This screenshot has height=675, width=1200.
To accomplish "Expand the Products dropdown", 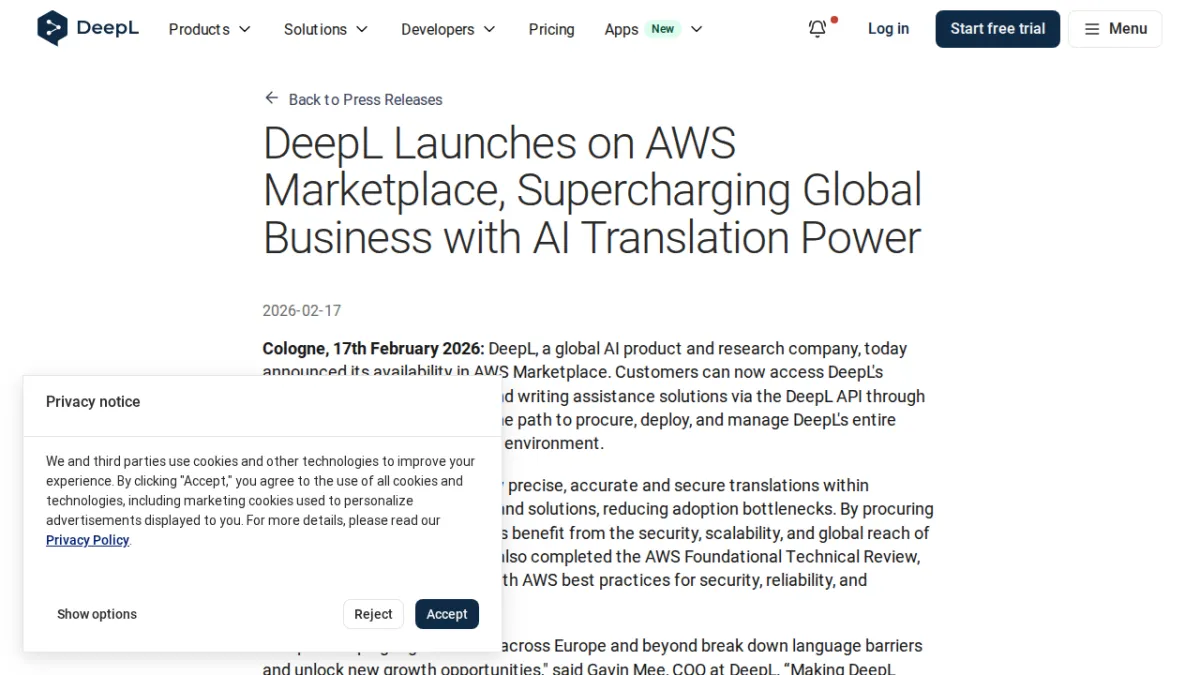I will [210, 29].
